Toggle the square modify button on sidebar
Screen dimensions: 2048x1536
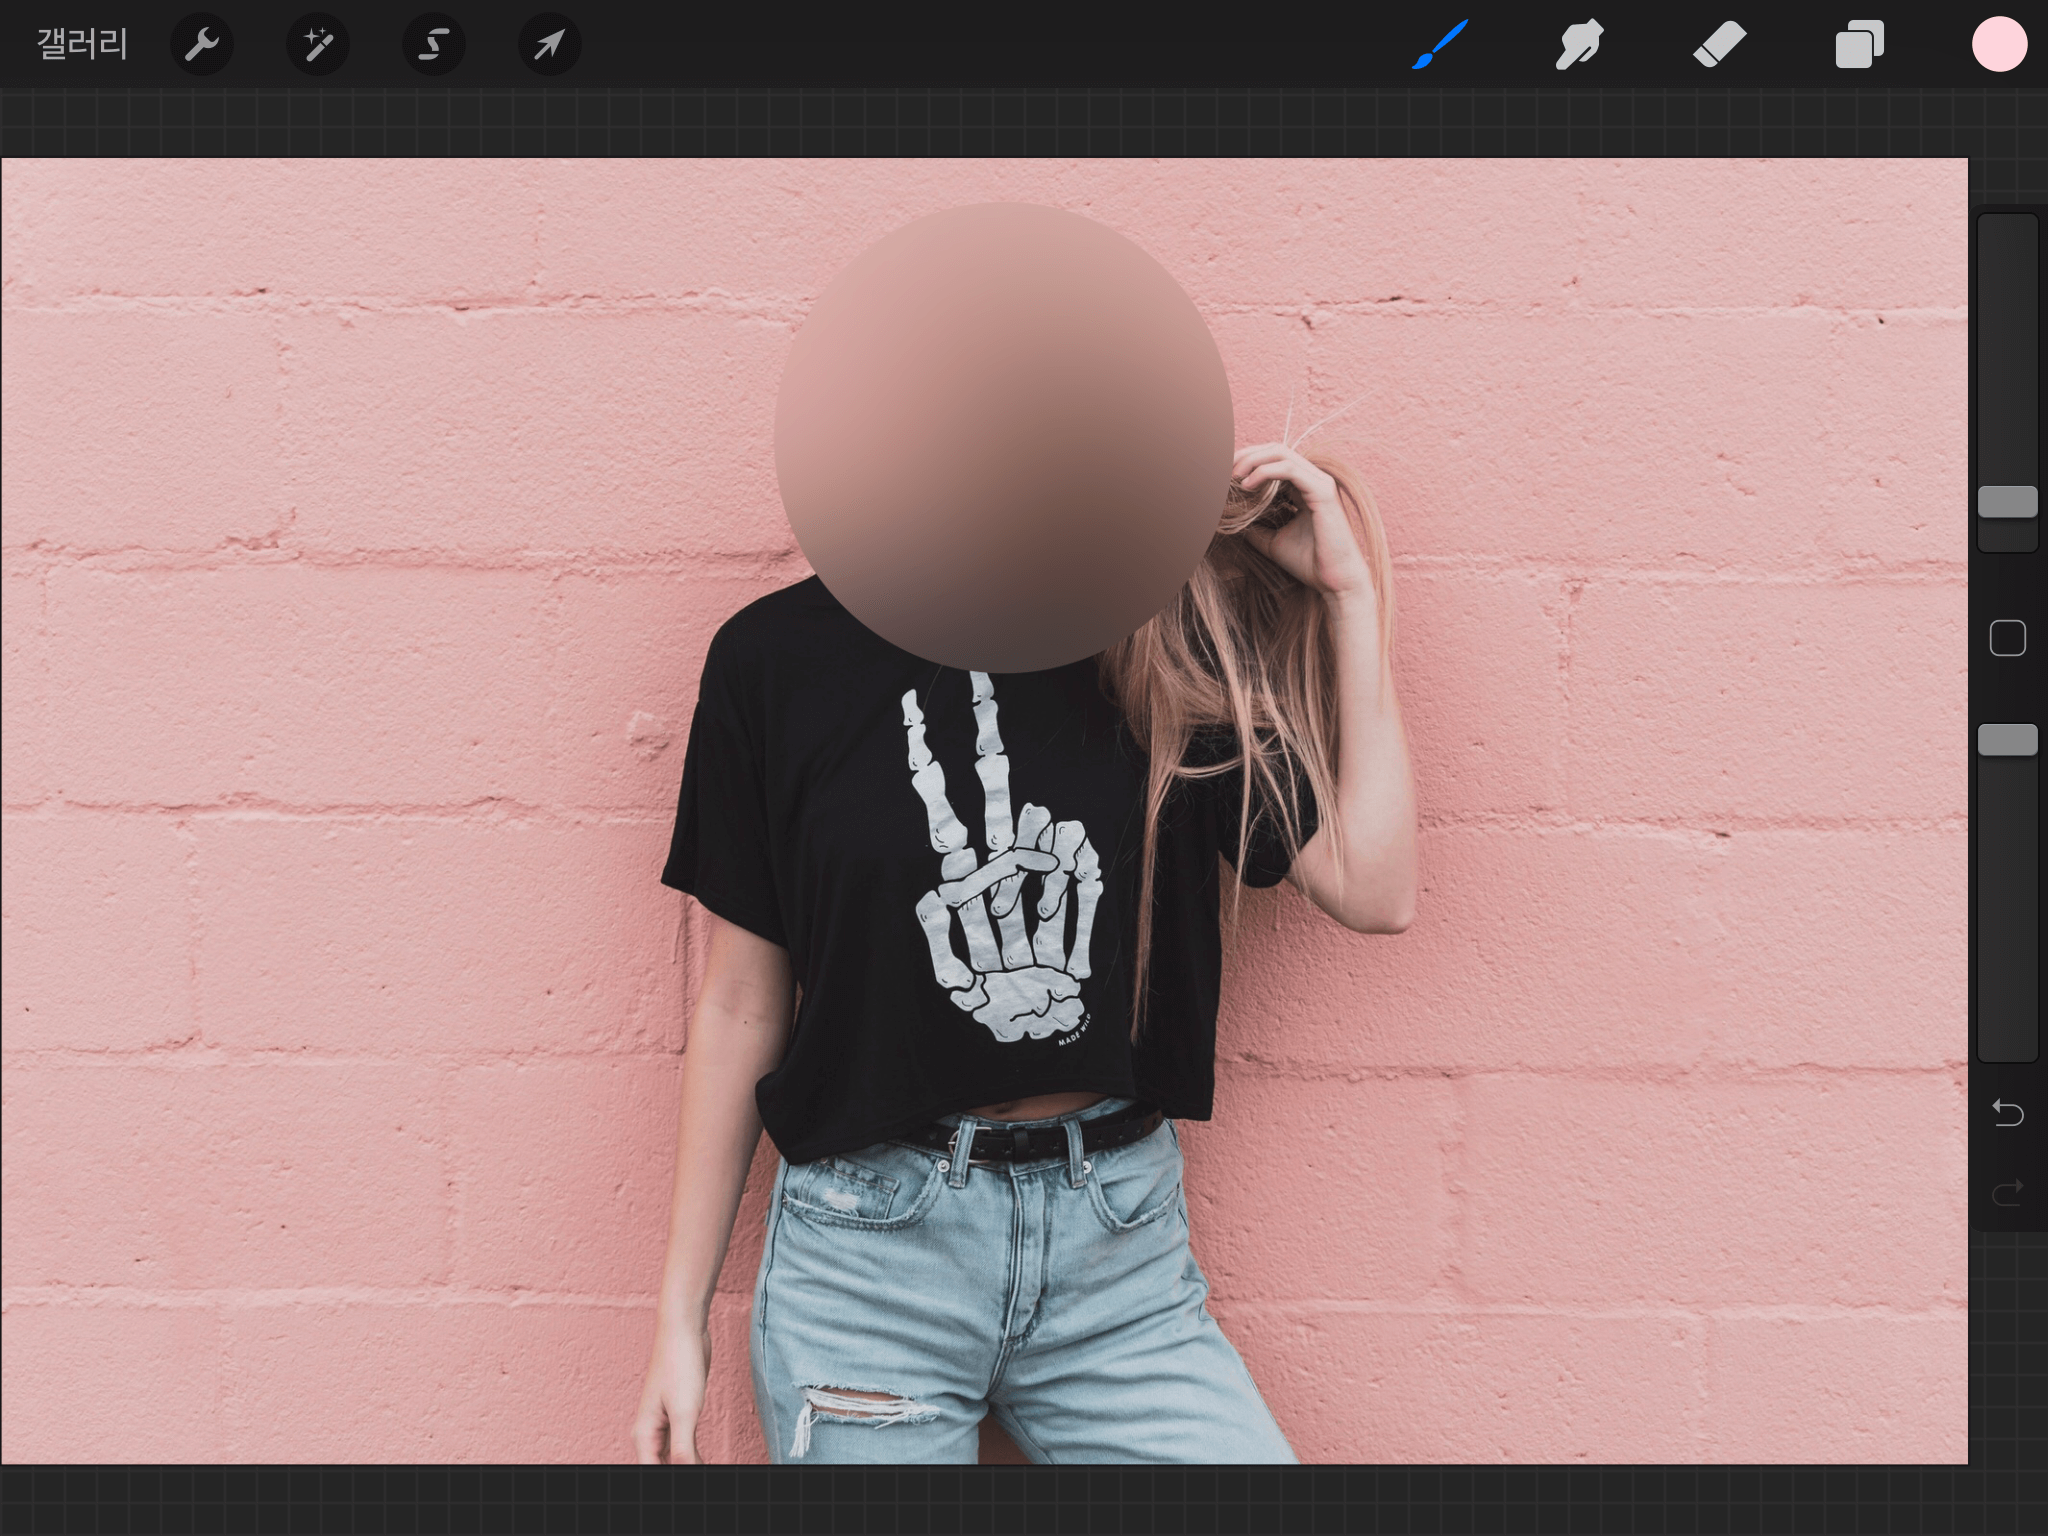(x=2007, y=638)
